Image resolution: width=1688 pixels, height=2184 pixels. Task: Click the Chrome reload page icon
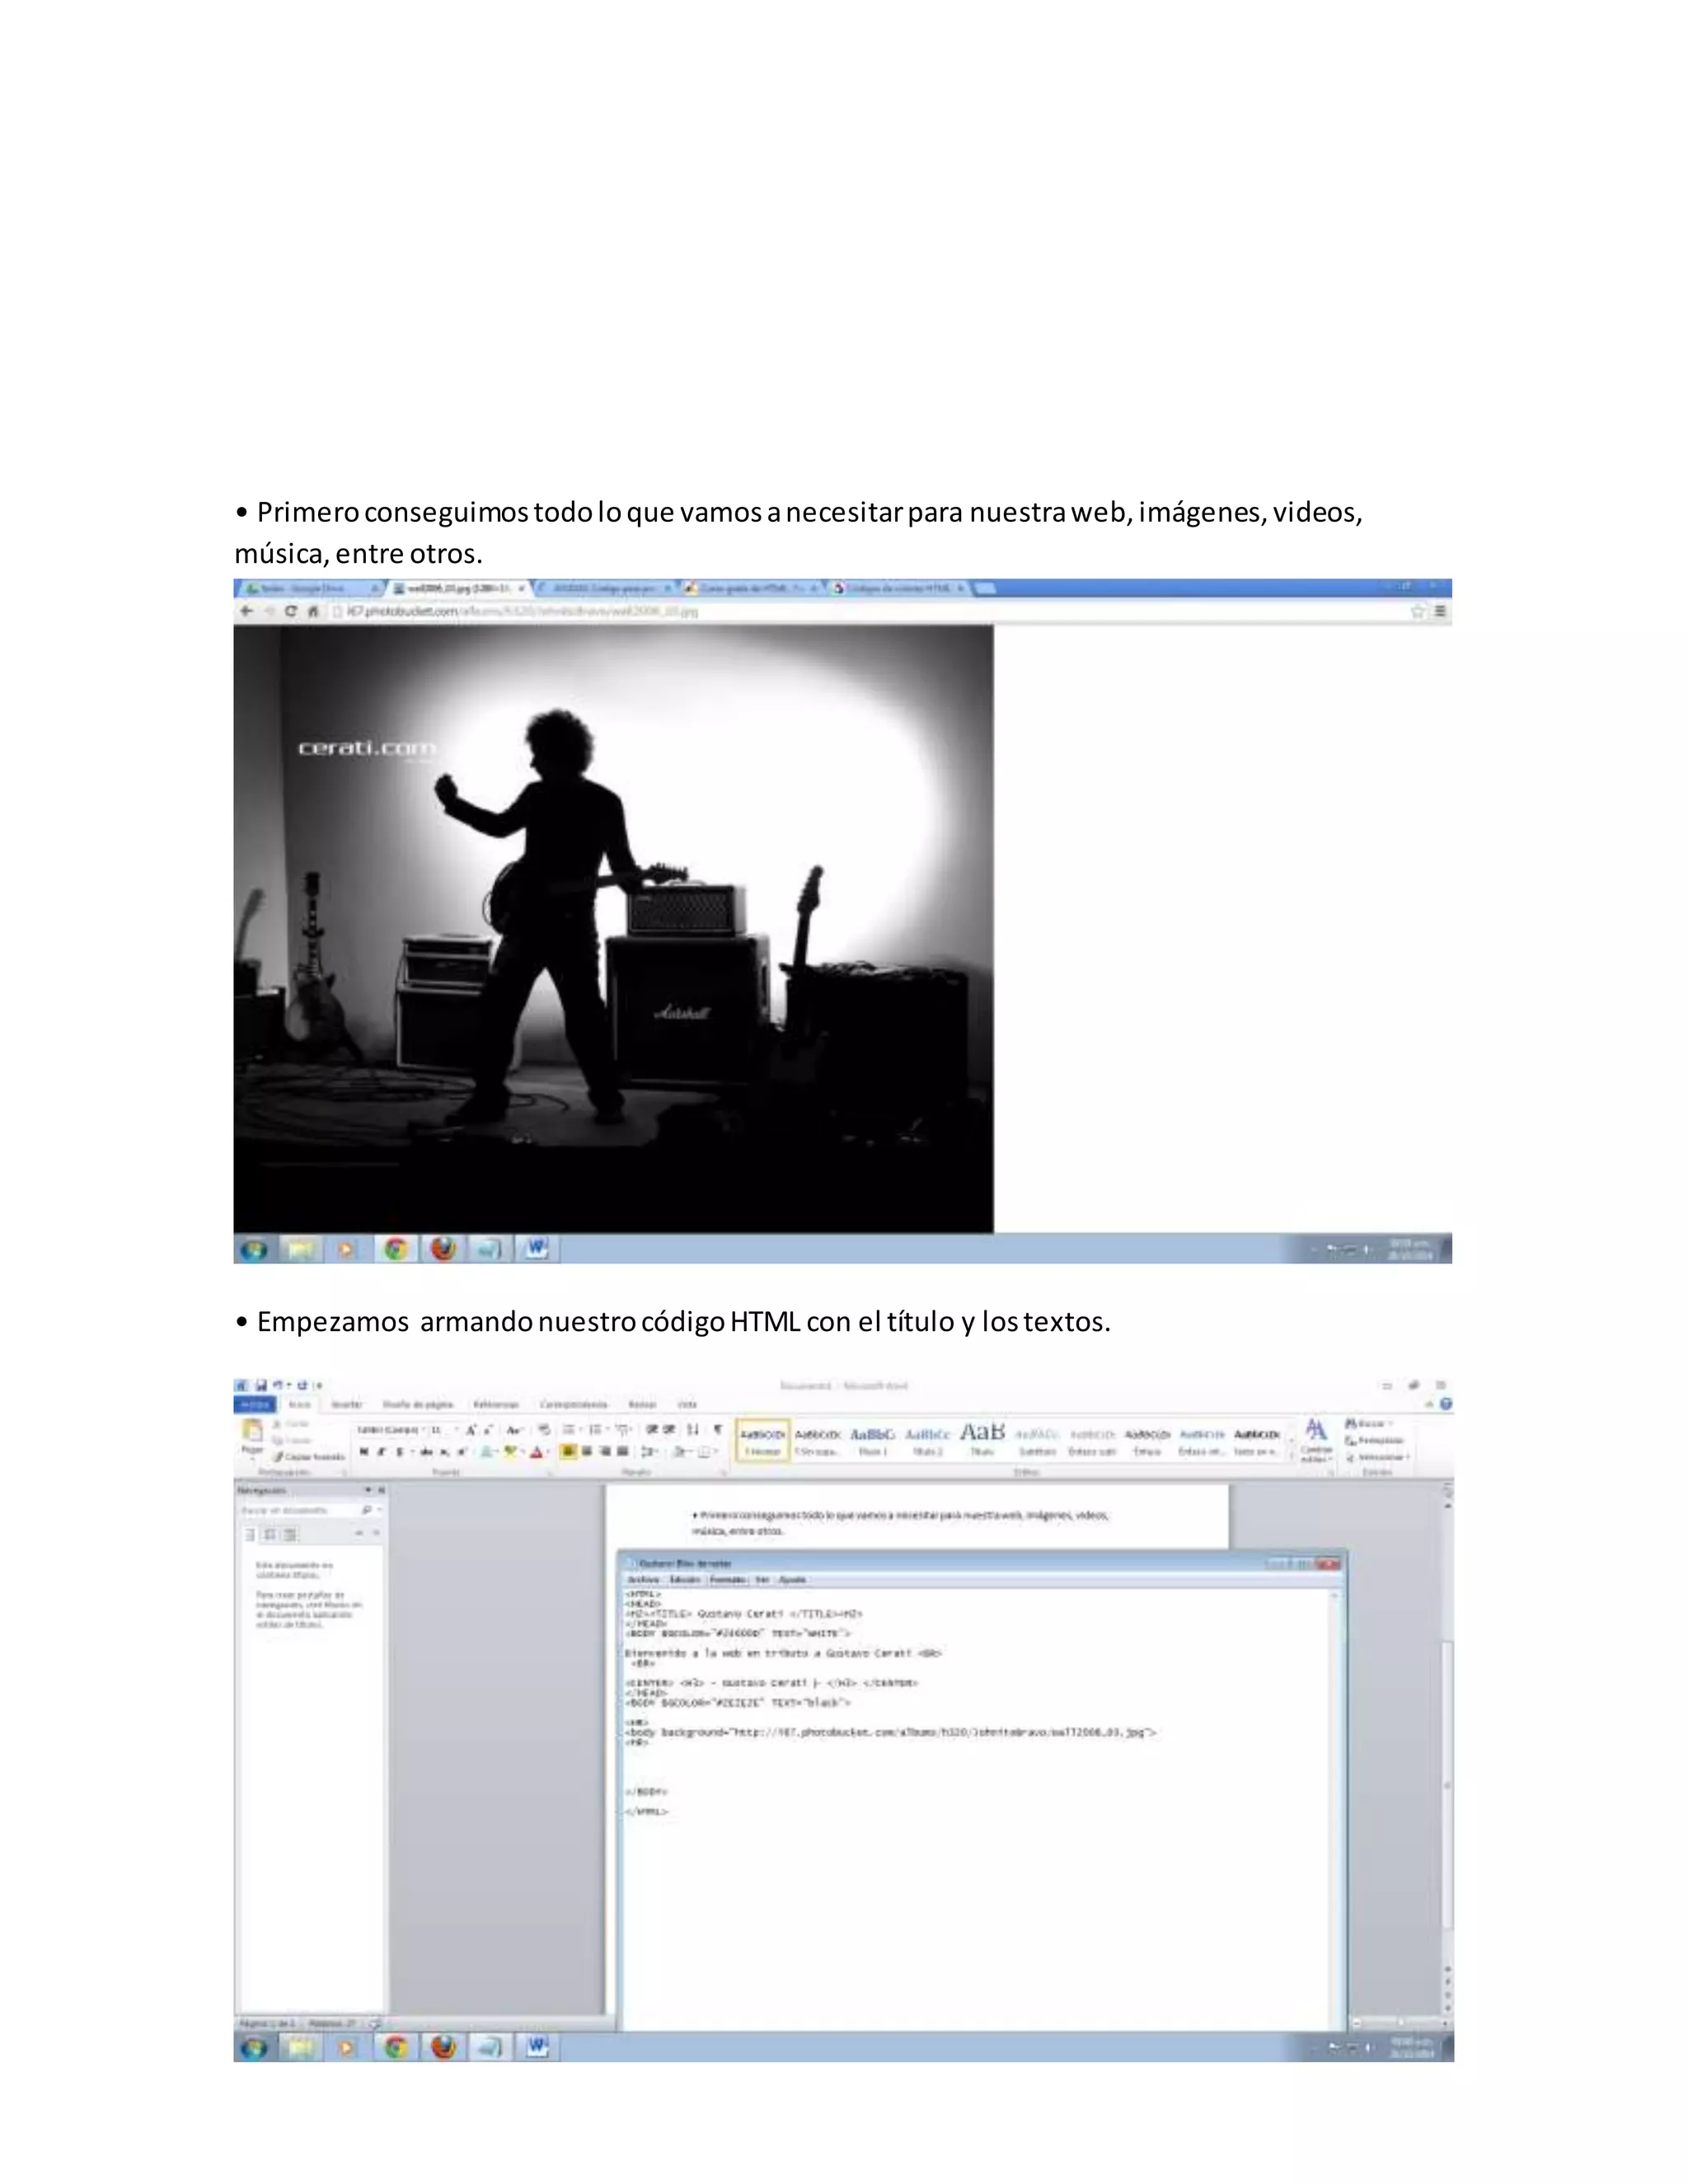coord(291,611)
